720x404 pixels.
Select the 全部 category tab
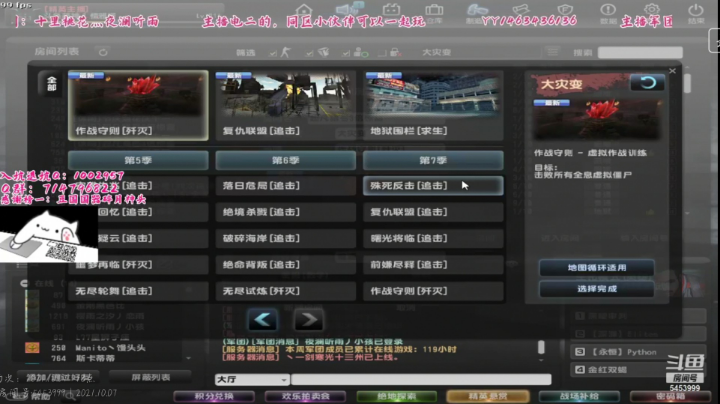click(x=51, y=84)
